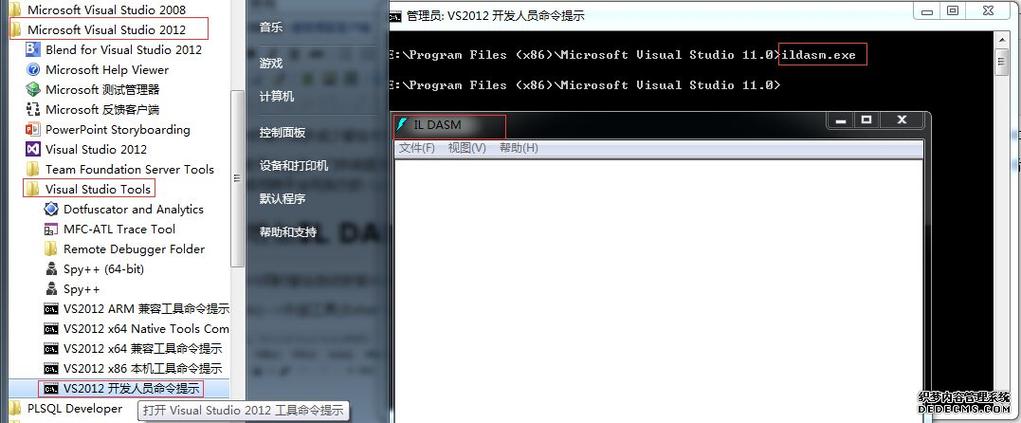Minimize the VS2012 command prompt window
Viewport: 1021px width, 423px height.
(x=928, y=11)
